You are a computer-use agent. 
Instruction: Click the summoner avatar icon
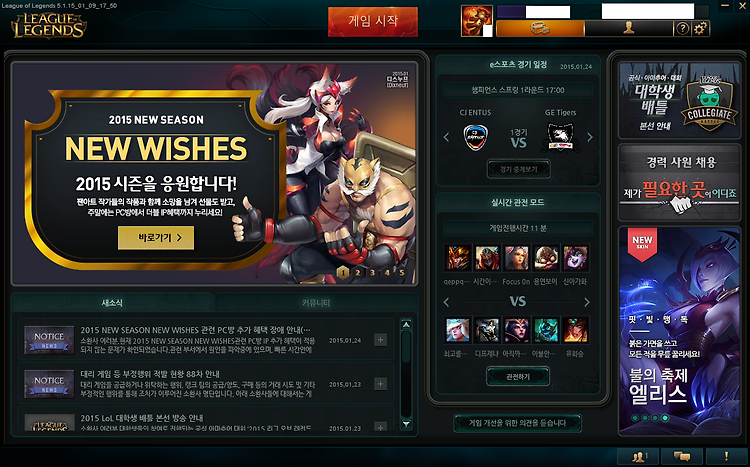pyautogui.click(x=476, y=21)
